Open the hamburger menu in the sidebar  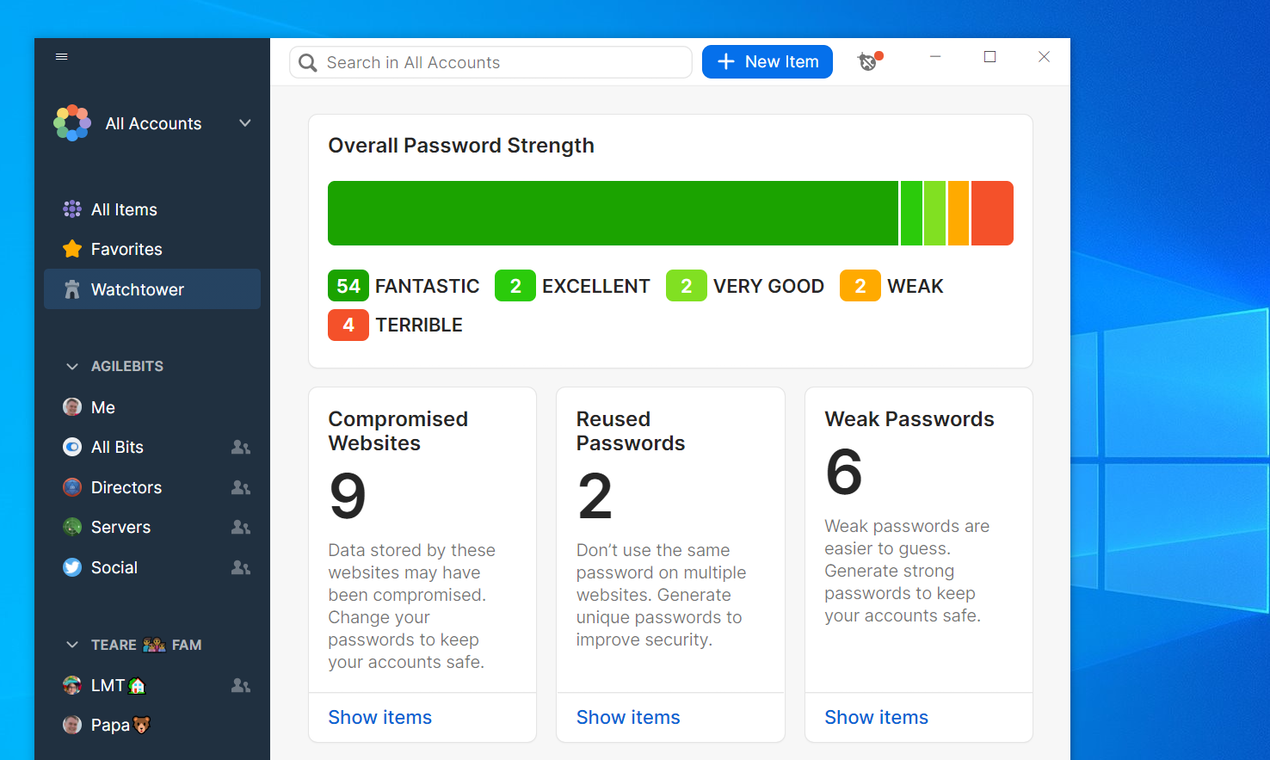62,57
